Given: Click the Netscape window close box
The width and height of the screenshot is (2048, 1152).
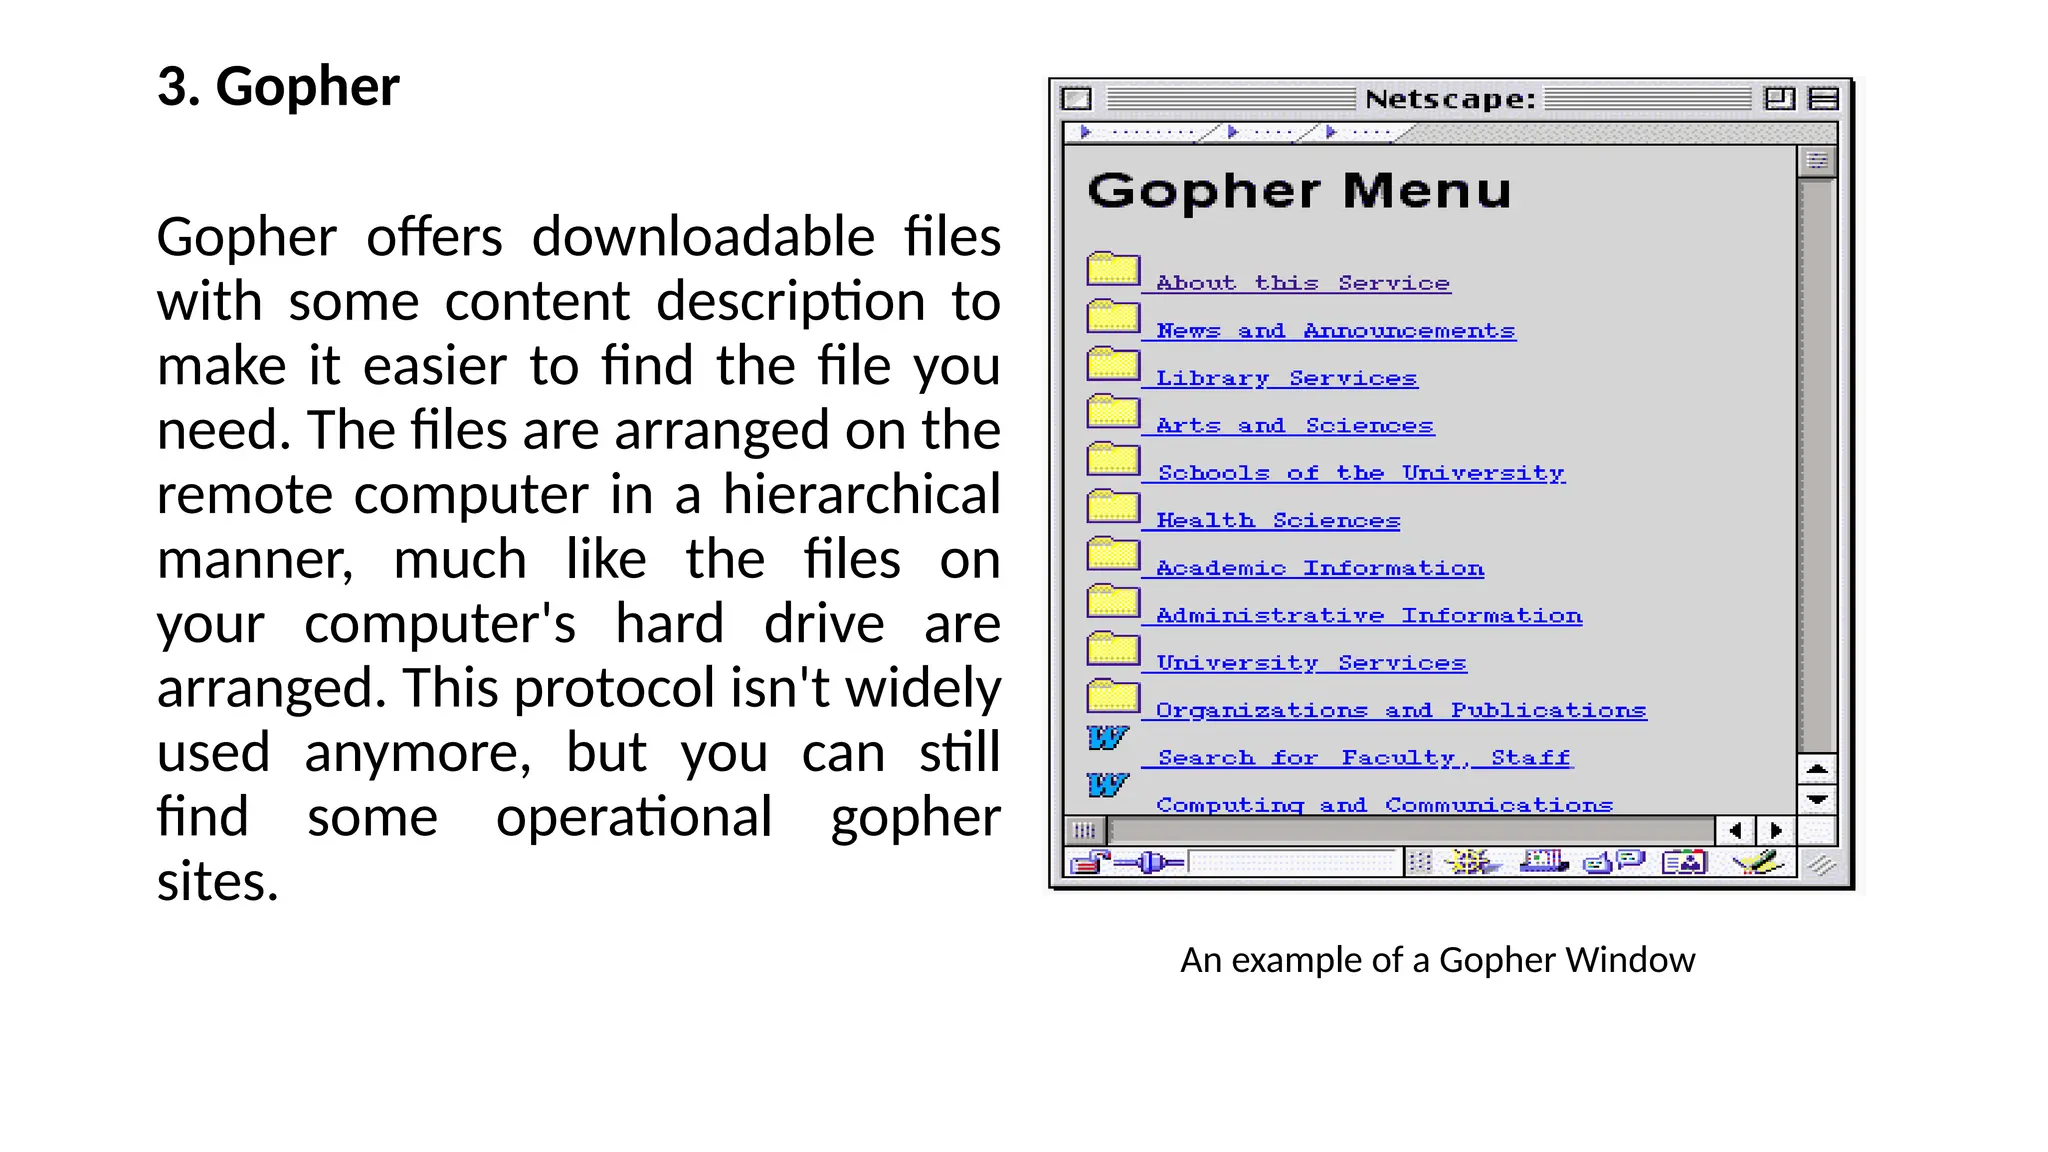Looking at the screenshot, I should pyautogui.click(x=1077, y=99).
